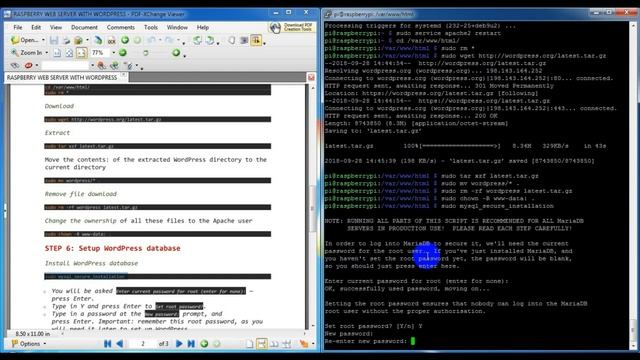Click the red close-all-tabs icon at tab bar right
Viewport: 640px width, 360px height.
tap(311, 77)
